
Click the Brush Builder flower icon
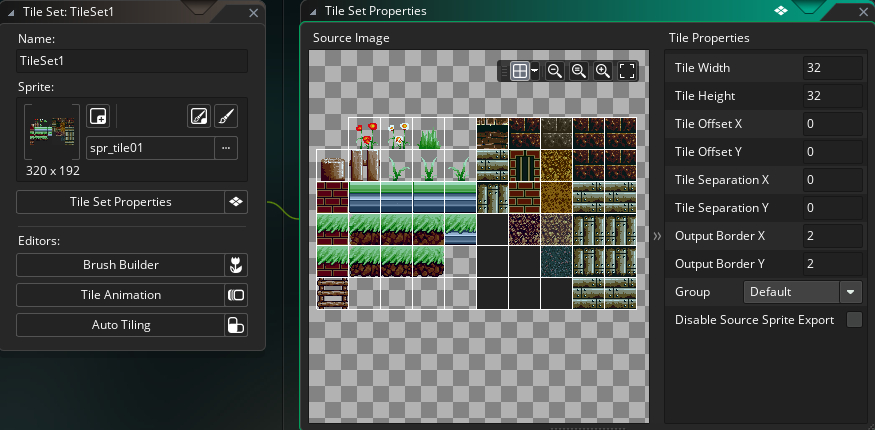tap(236, 265)
